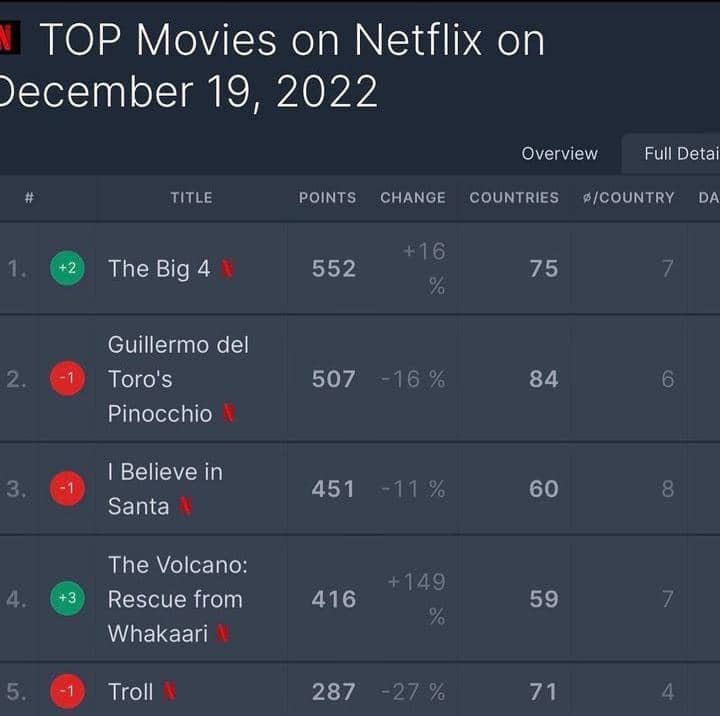Click the Netflix icon beside Pinocchio
The width and height of the screenshot is (720, 716).
[x=228, y=414]
